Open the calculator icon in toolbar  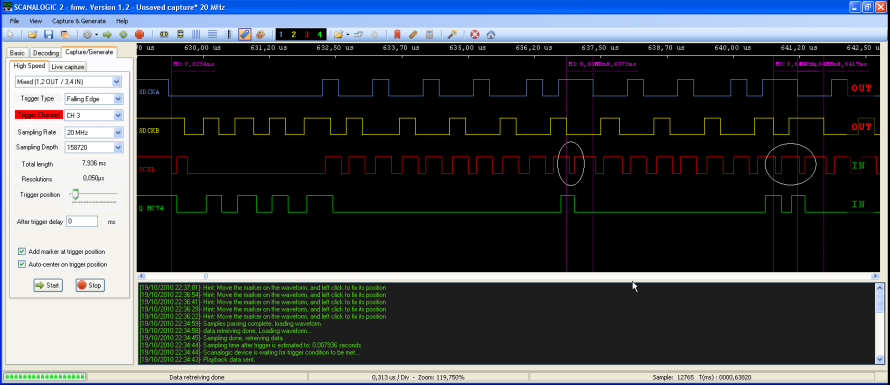430,35
